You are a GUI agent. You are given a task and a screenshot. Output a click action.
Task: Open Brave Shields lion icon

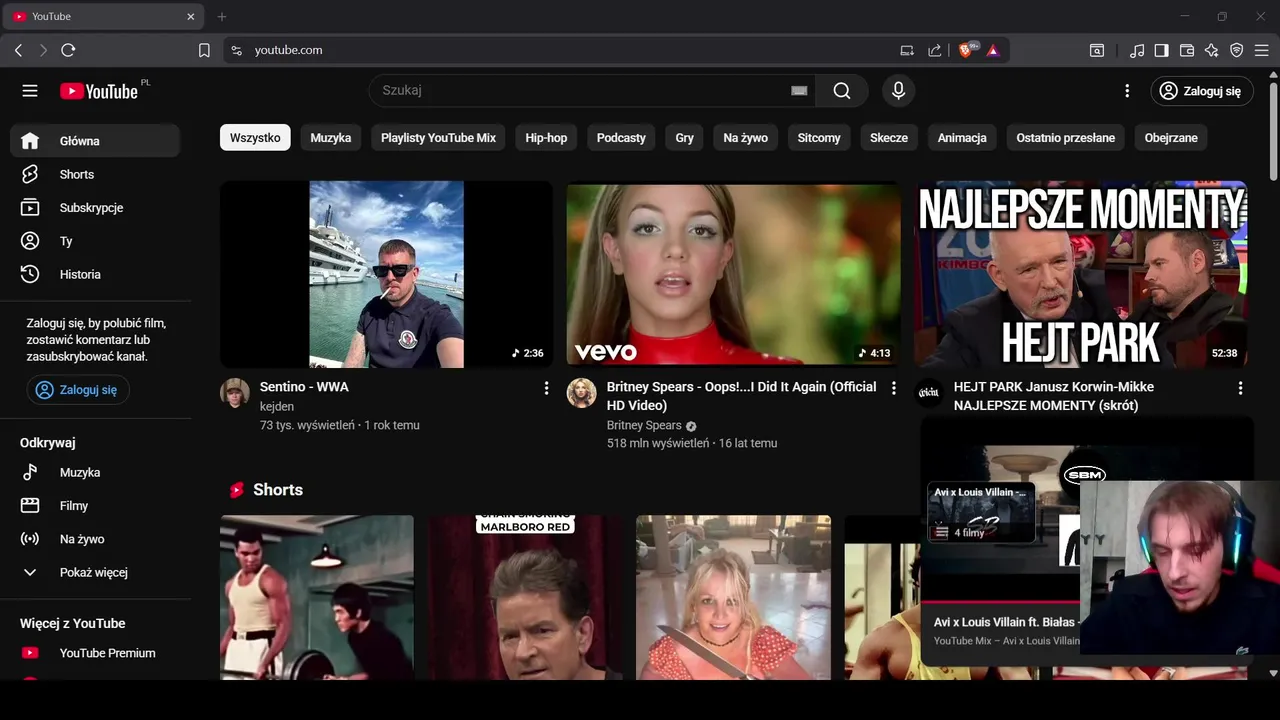[968, 50]
